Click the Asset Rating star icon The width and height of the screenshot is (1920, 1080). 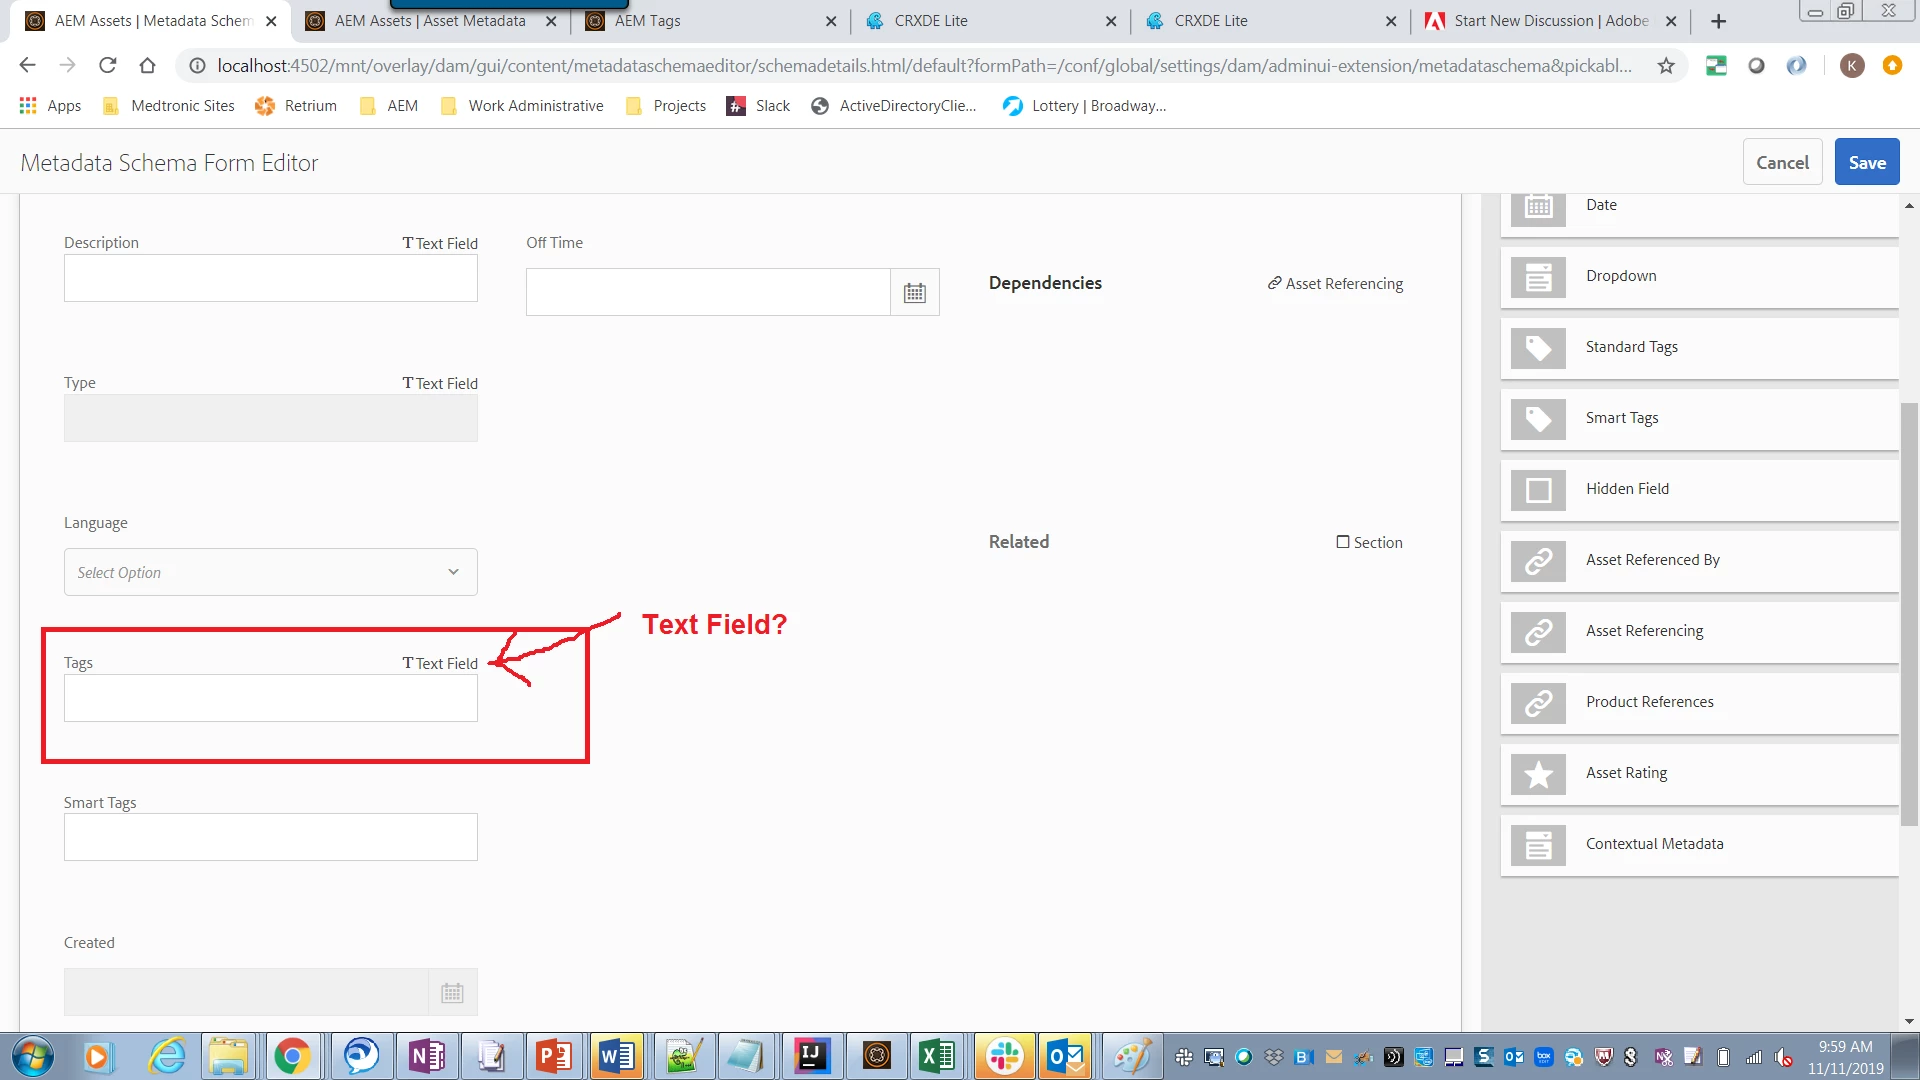[x=1538, y=774]
